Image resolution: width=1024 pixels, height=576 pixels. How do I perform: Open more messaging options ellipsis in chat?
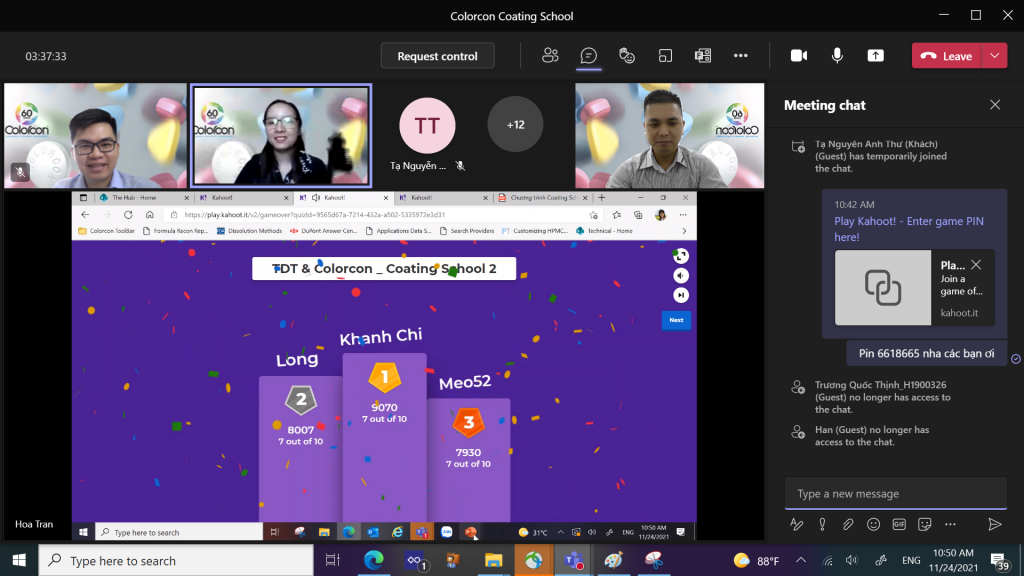point(950,524)
